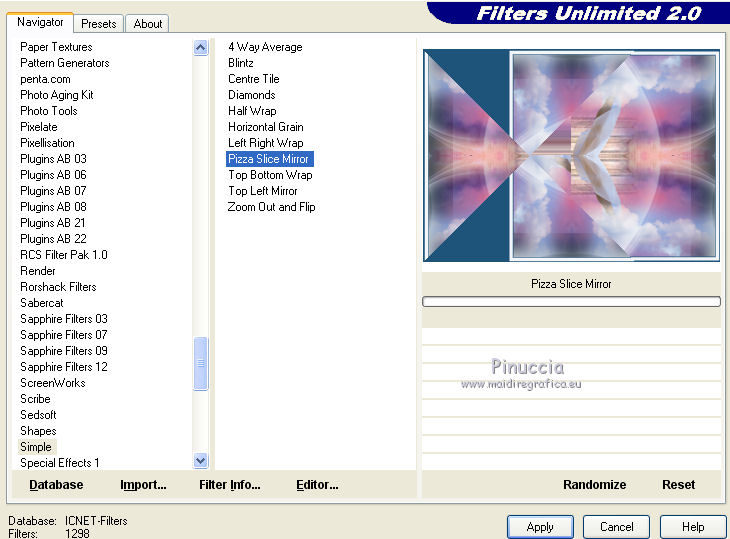Choose RCS Filter Pak 1.0
Image resolution: width=730 pixels, height=539 pixels.
click(x=64, y=255)
